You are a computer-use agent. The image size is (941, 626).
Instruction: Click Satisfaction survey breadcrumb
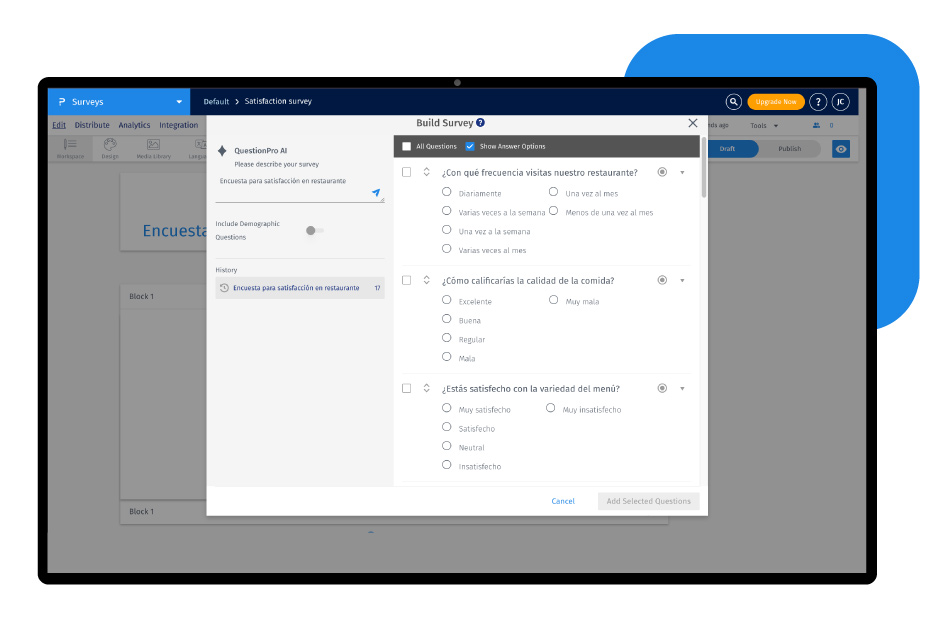click(x=278, y=101)
